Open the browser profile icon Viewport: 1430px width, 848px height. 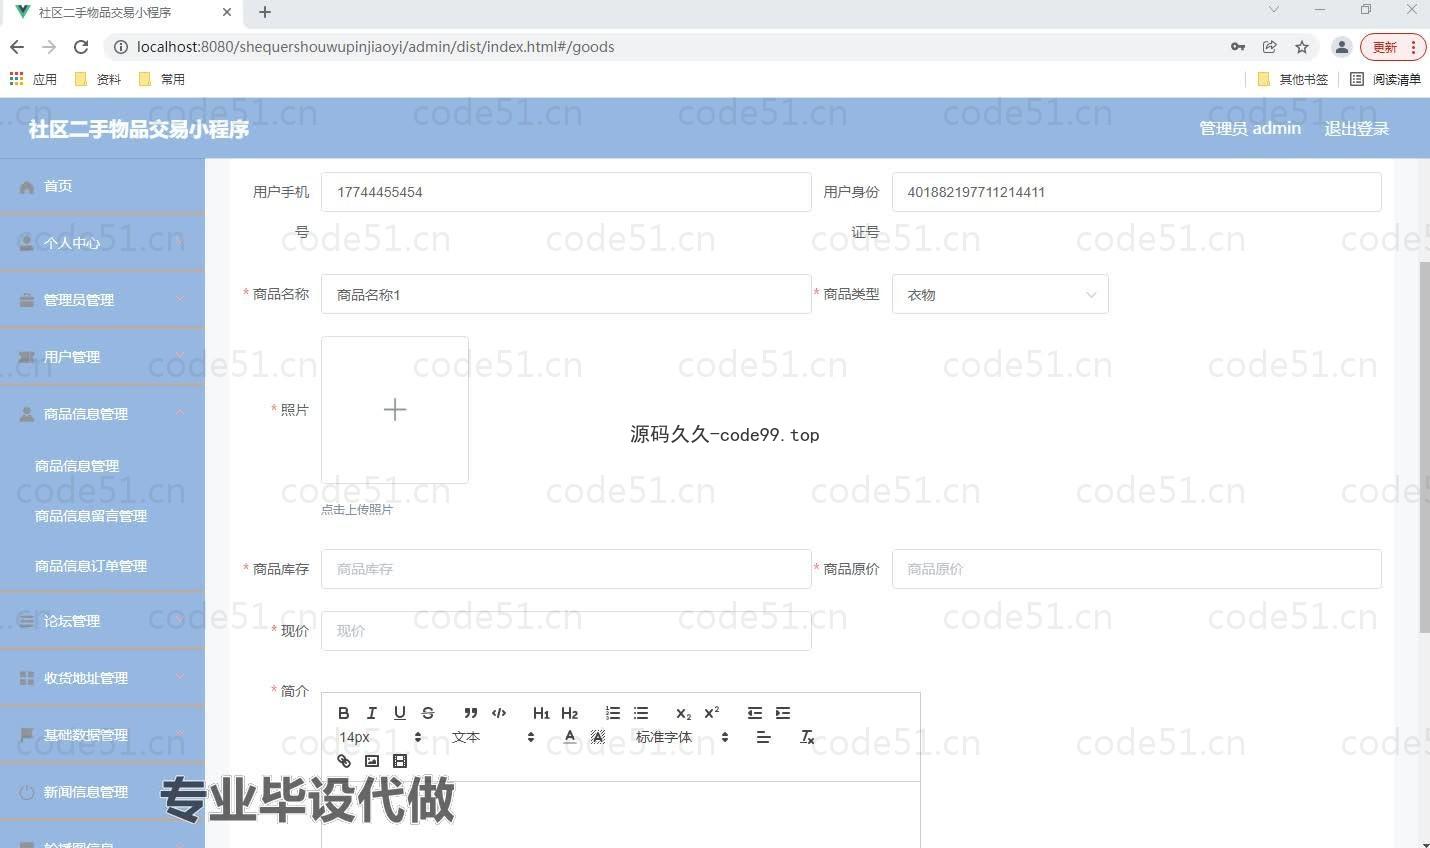1341,47
